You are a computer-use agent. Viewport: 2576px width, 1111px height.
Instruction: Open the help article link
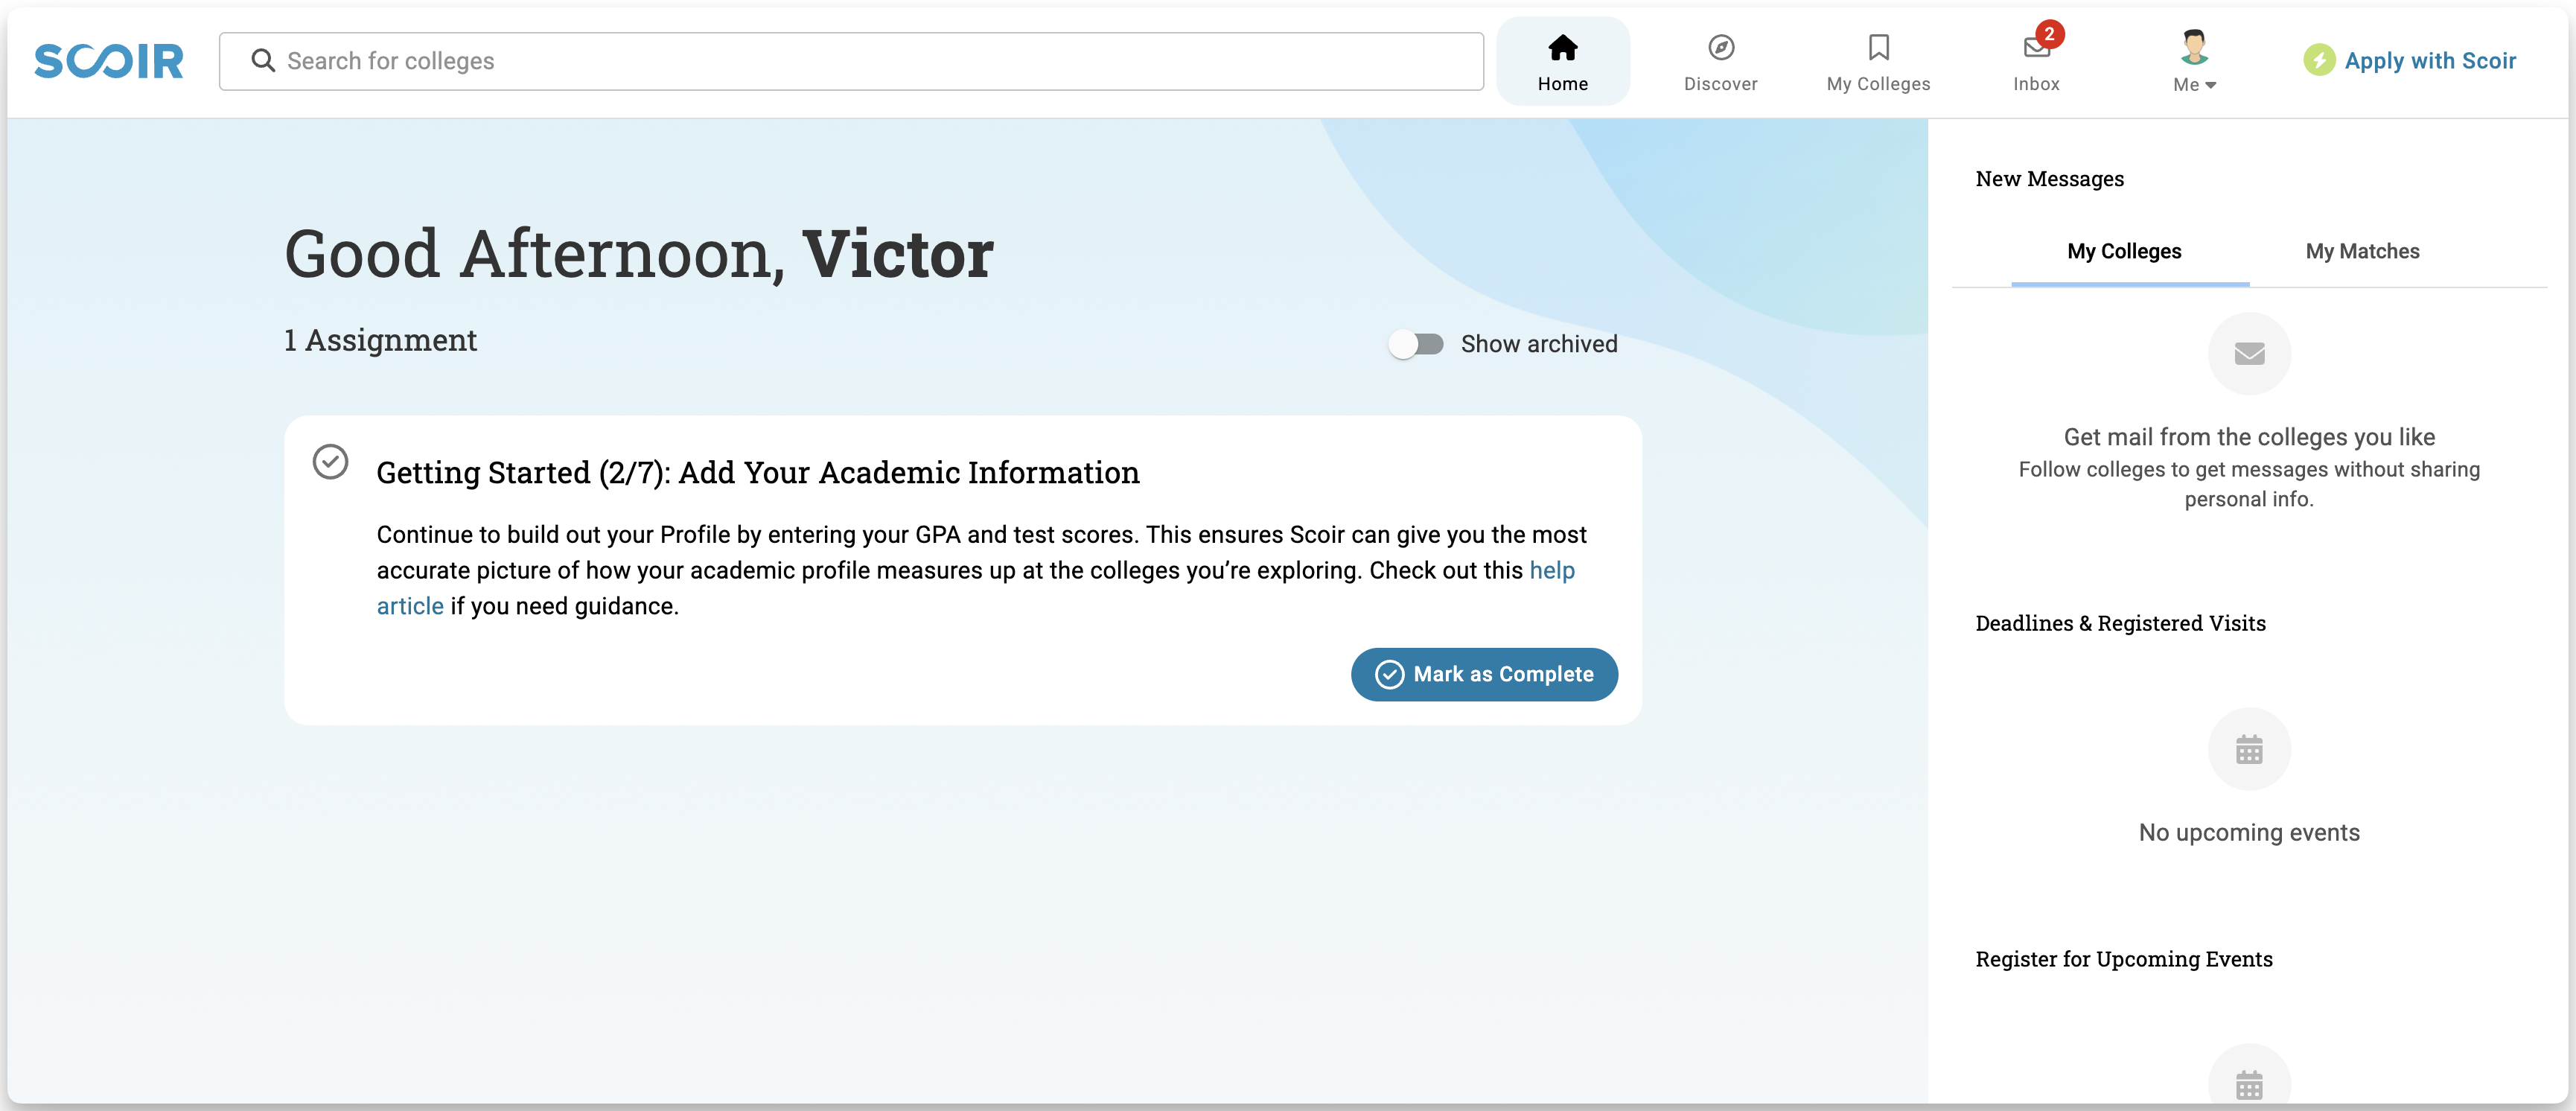point(1551,570)
